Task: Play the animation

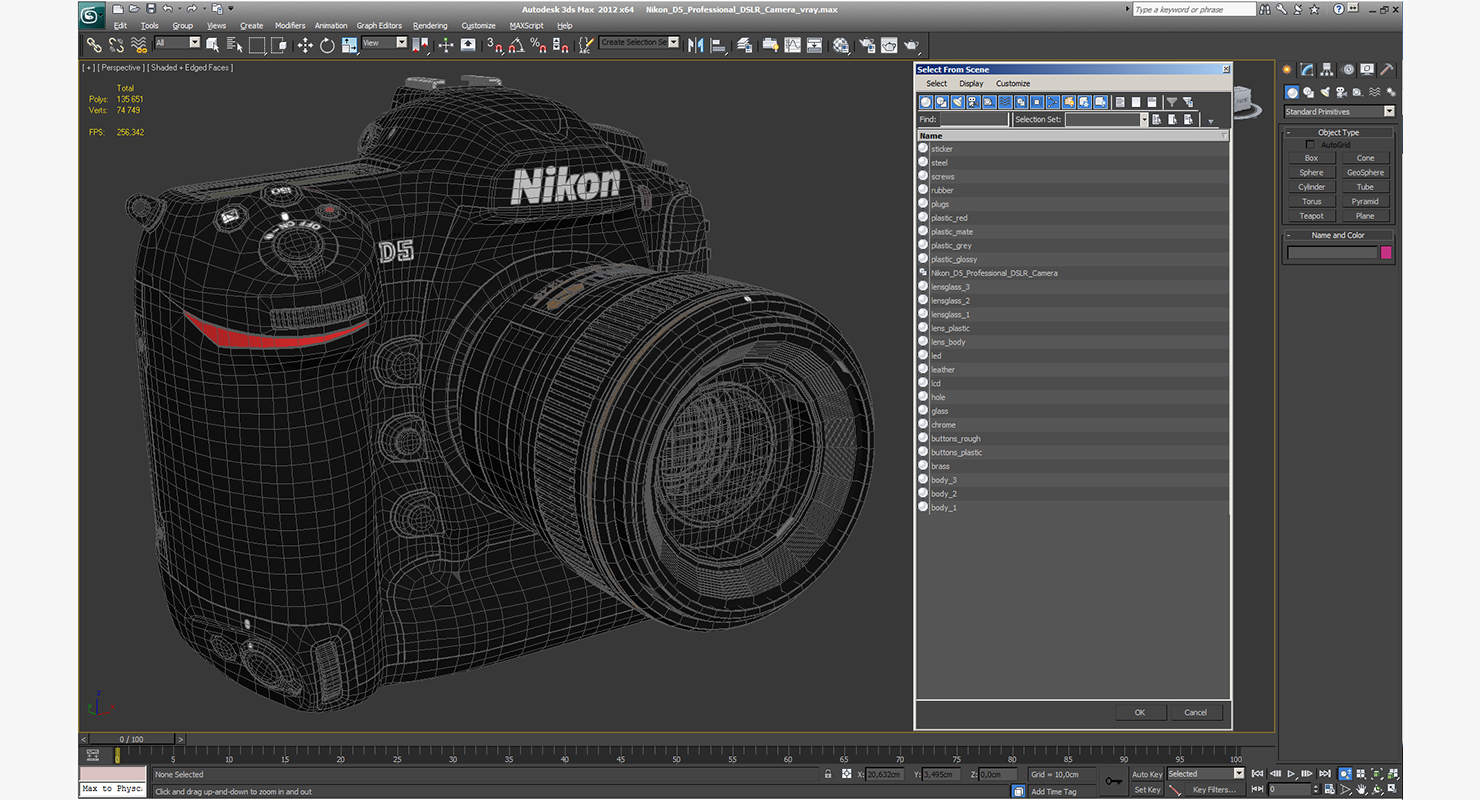Action: point(1291,774)
